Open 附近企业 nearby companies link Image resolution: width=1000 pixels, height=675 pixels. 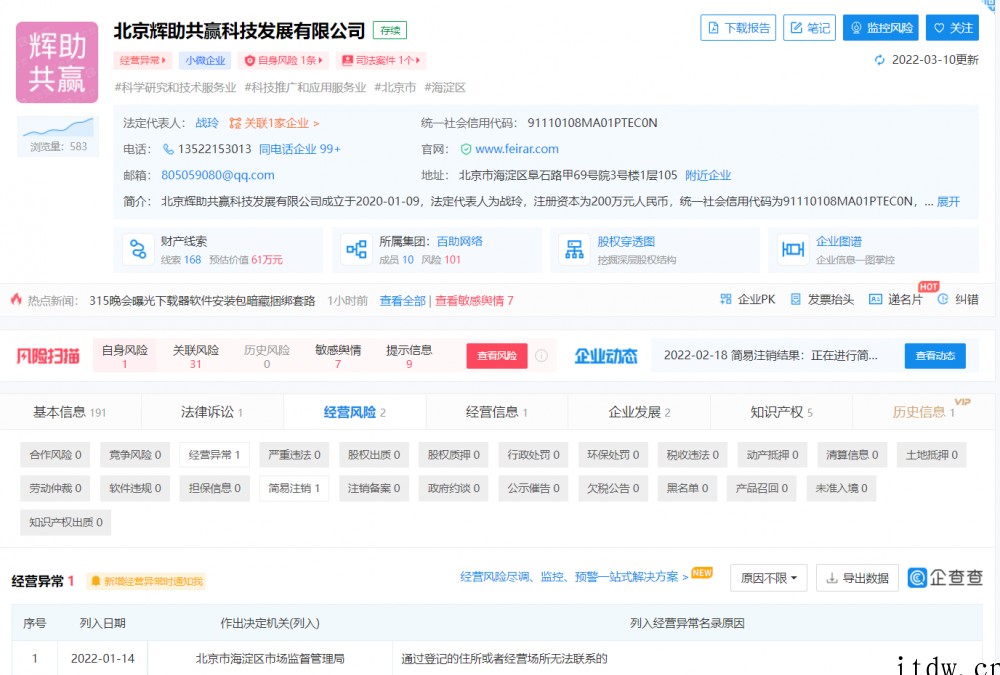pos(708,175)
